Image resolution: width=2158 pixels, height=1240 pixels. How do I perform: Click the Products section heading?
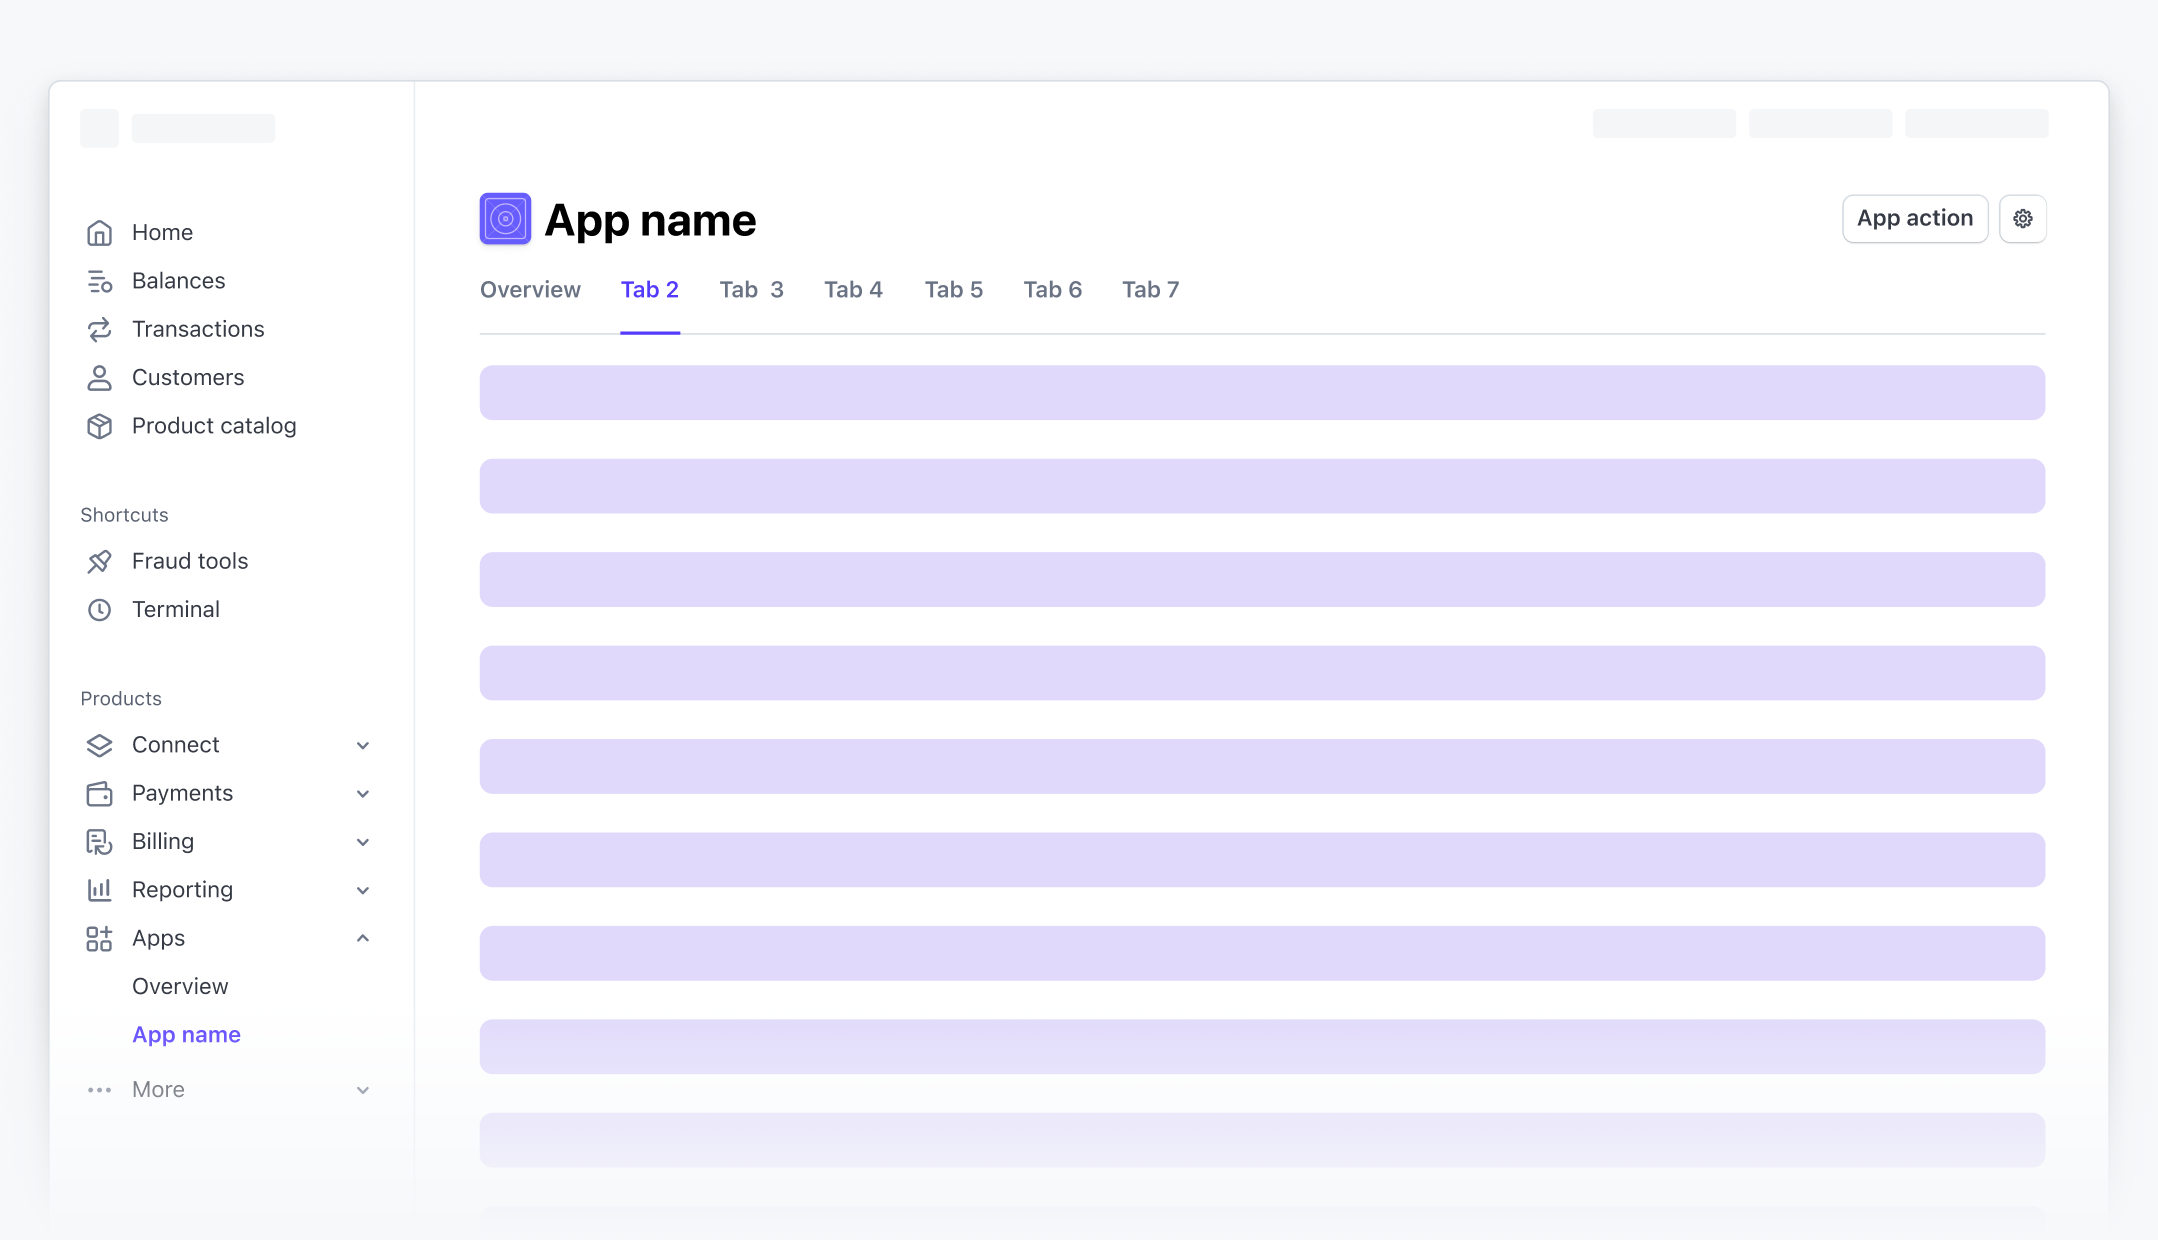(x=121, y=698)
